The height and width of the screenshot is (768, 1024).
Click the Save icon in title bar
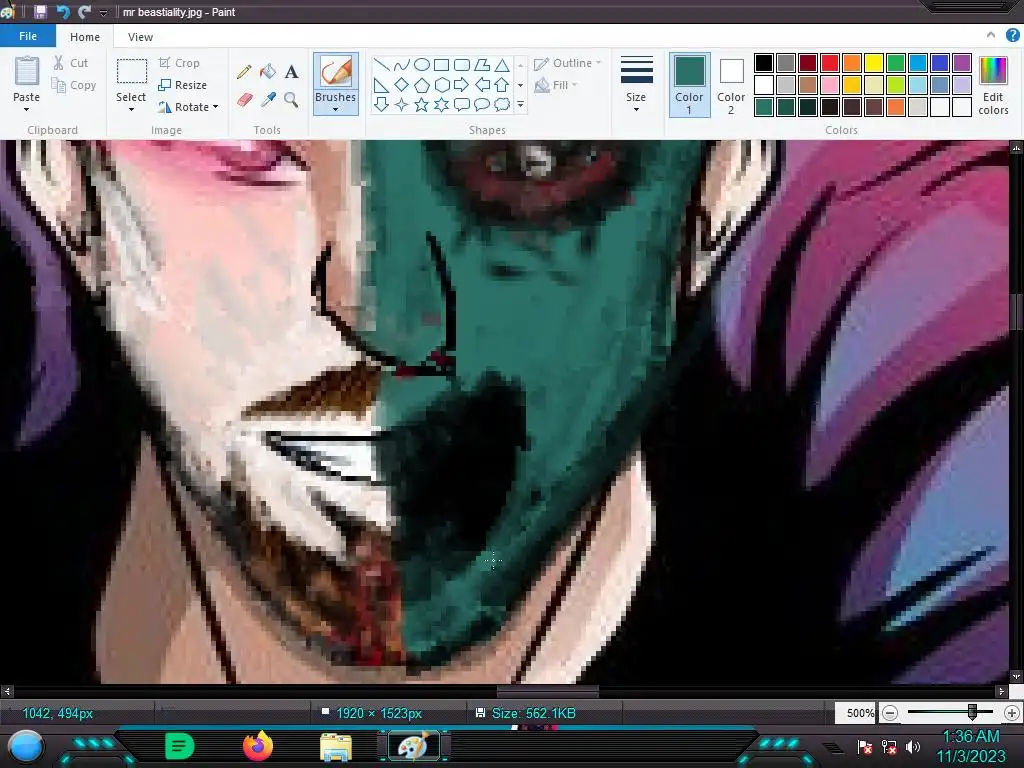click(40, 12)
